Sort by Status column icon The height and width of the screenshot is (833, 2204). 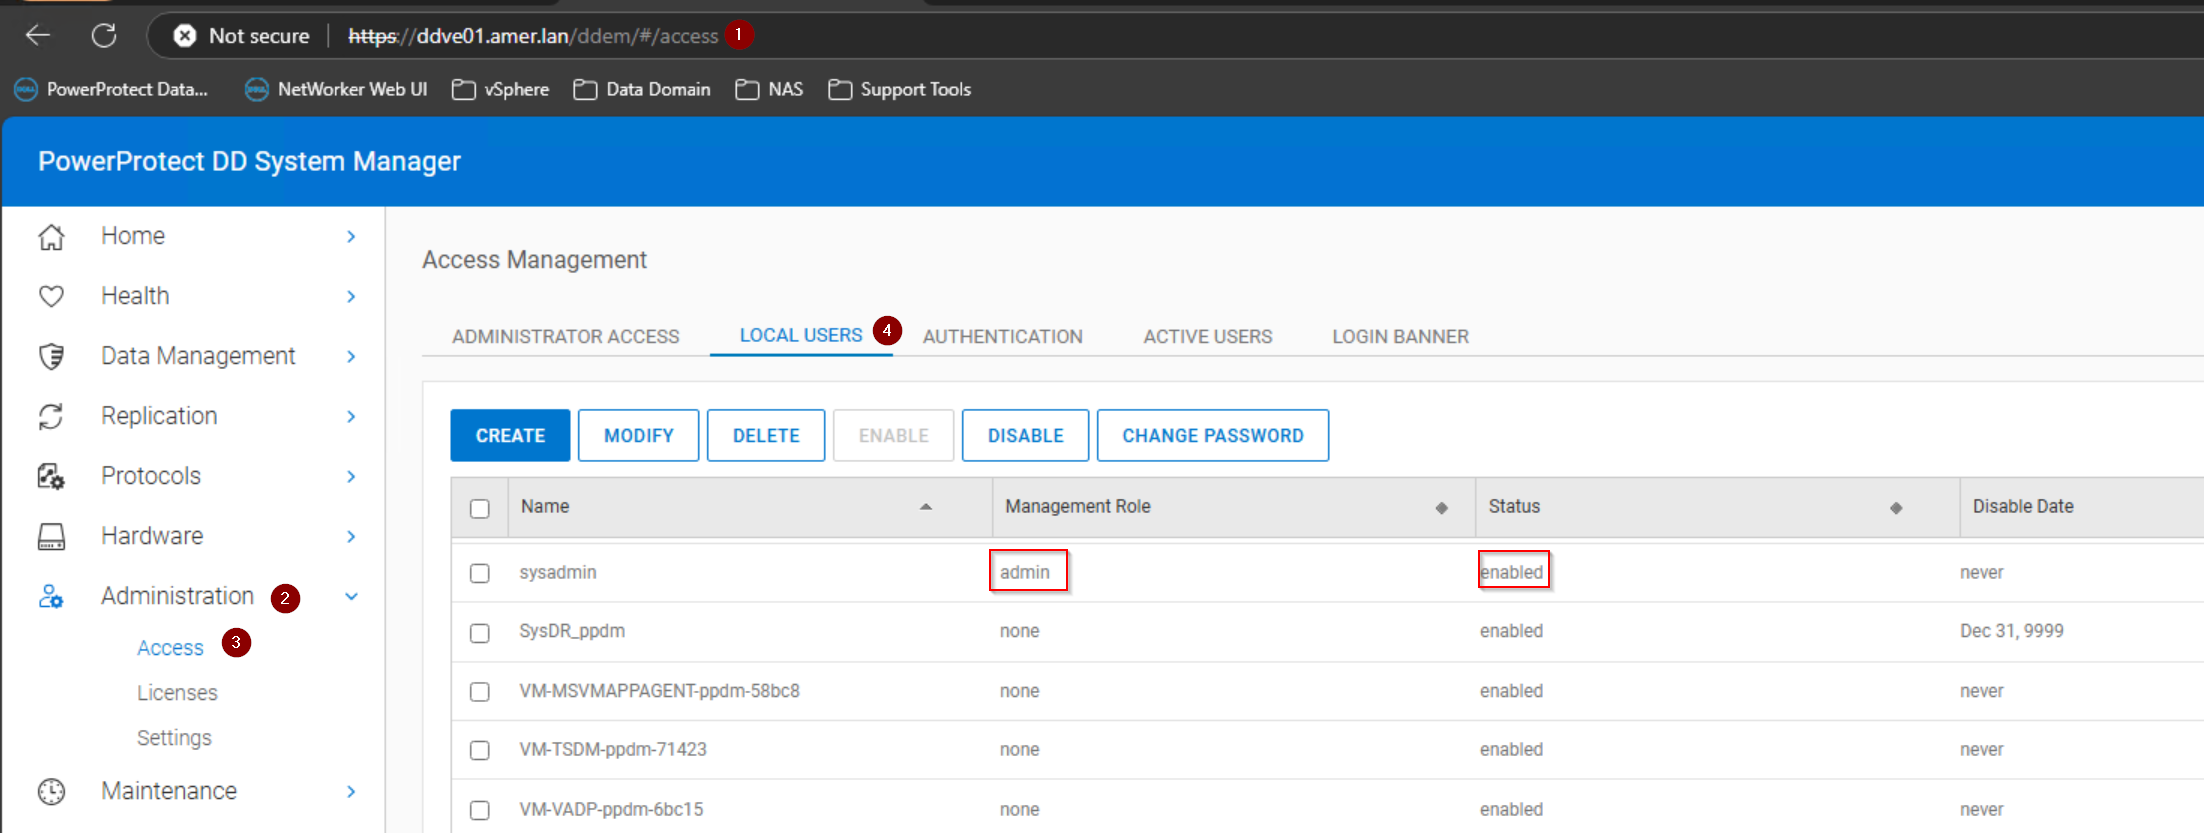coord(1895,508)
